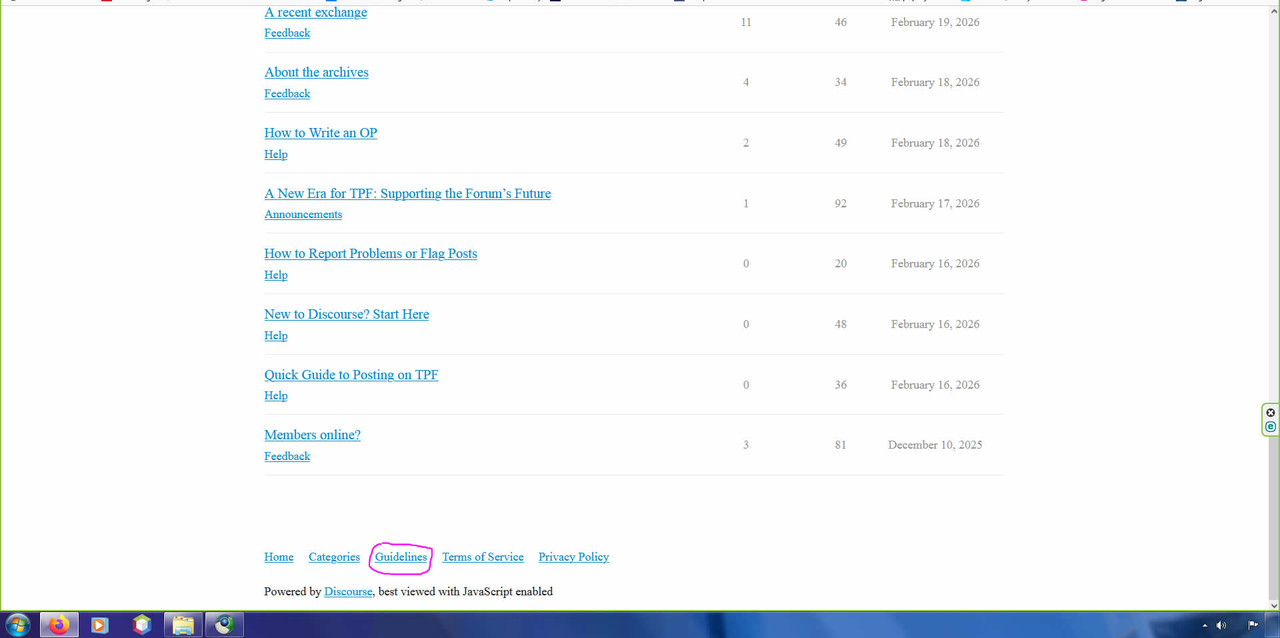Click the date in 'How to Write an OP' row

tap(935, 143)
